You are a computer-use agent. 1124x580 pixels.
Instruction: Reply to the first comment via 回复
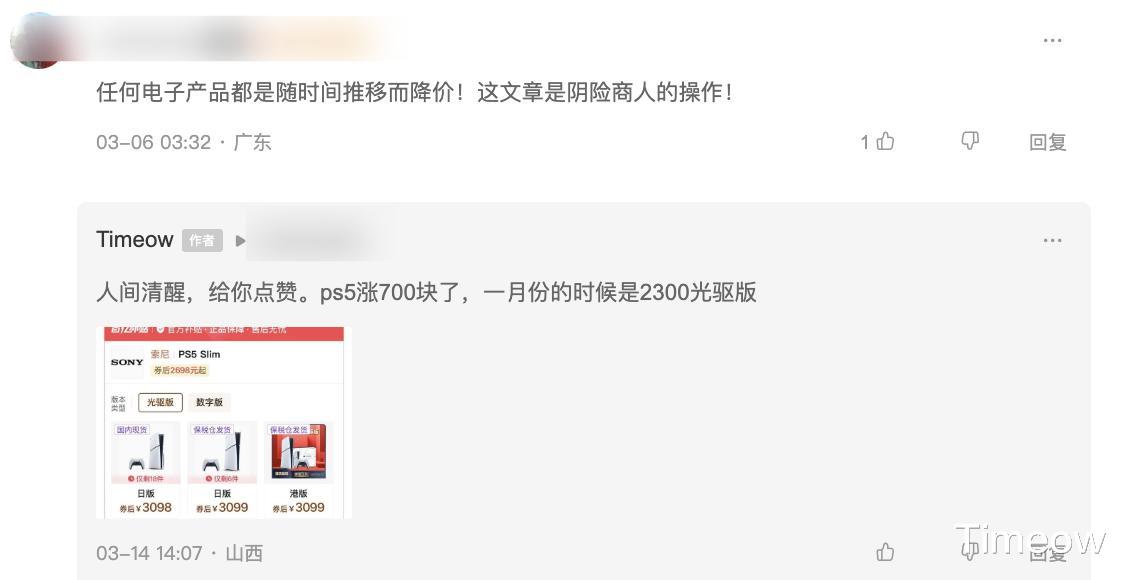point(1047,142)
